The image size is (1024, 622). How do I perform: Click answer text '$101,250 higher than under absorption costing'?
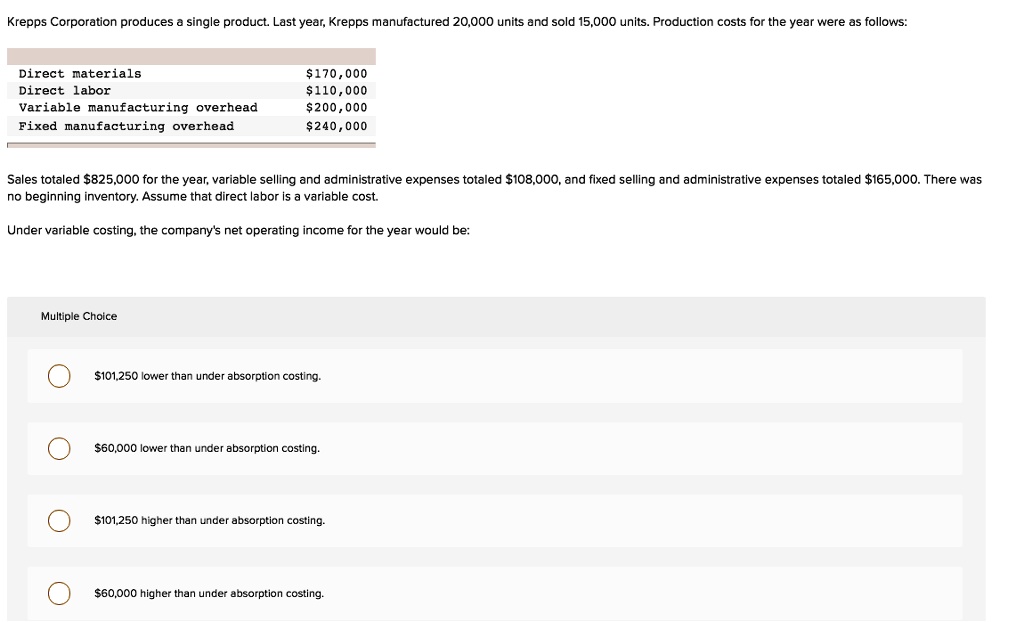click(209, 521)
